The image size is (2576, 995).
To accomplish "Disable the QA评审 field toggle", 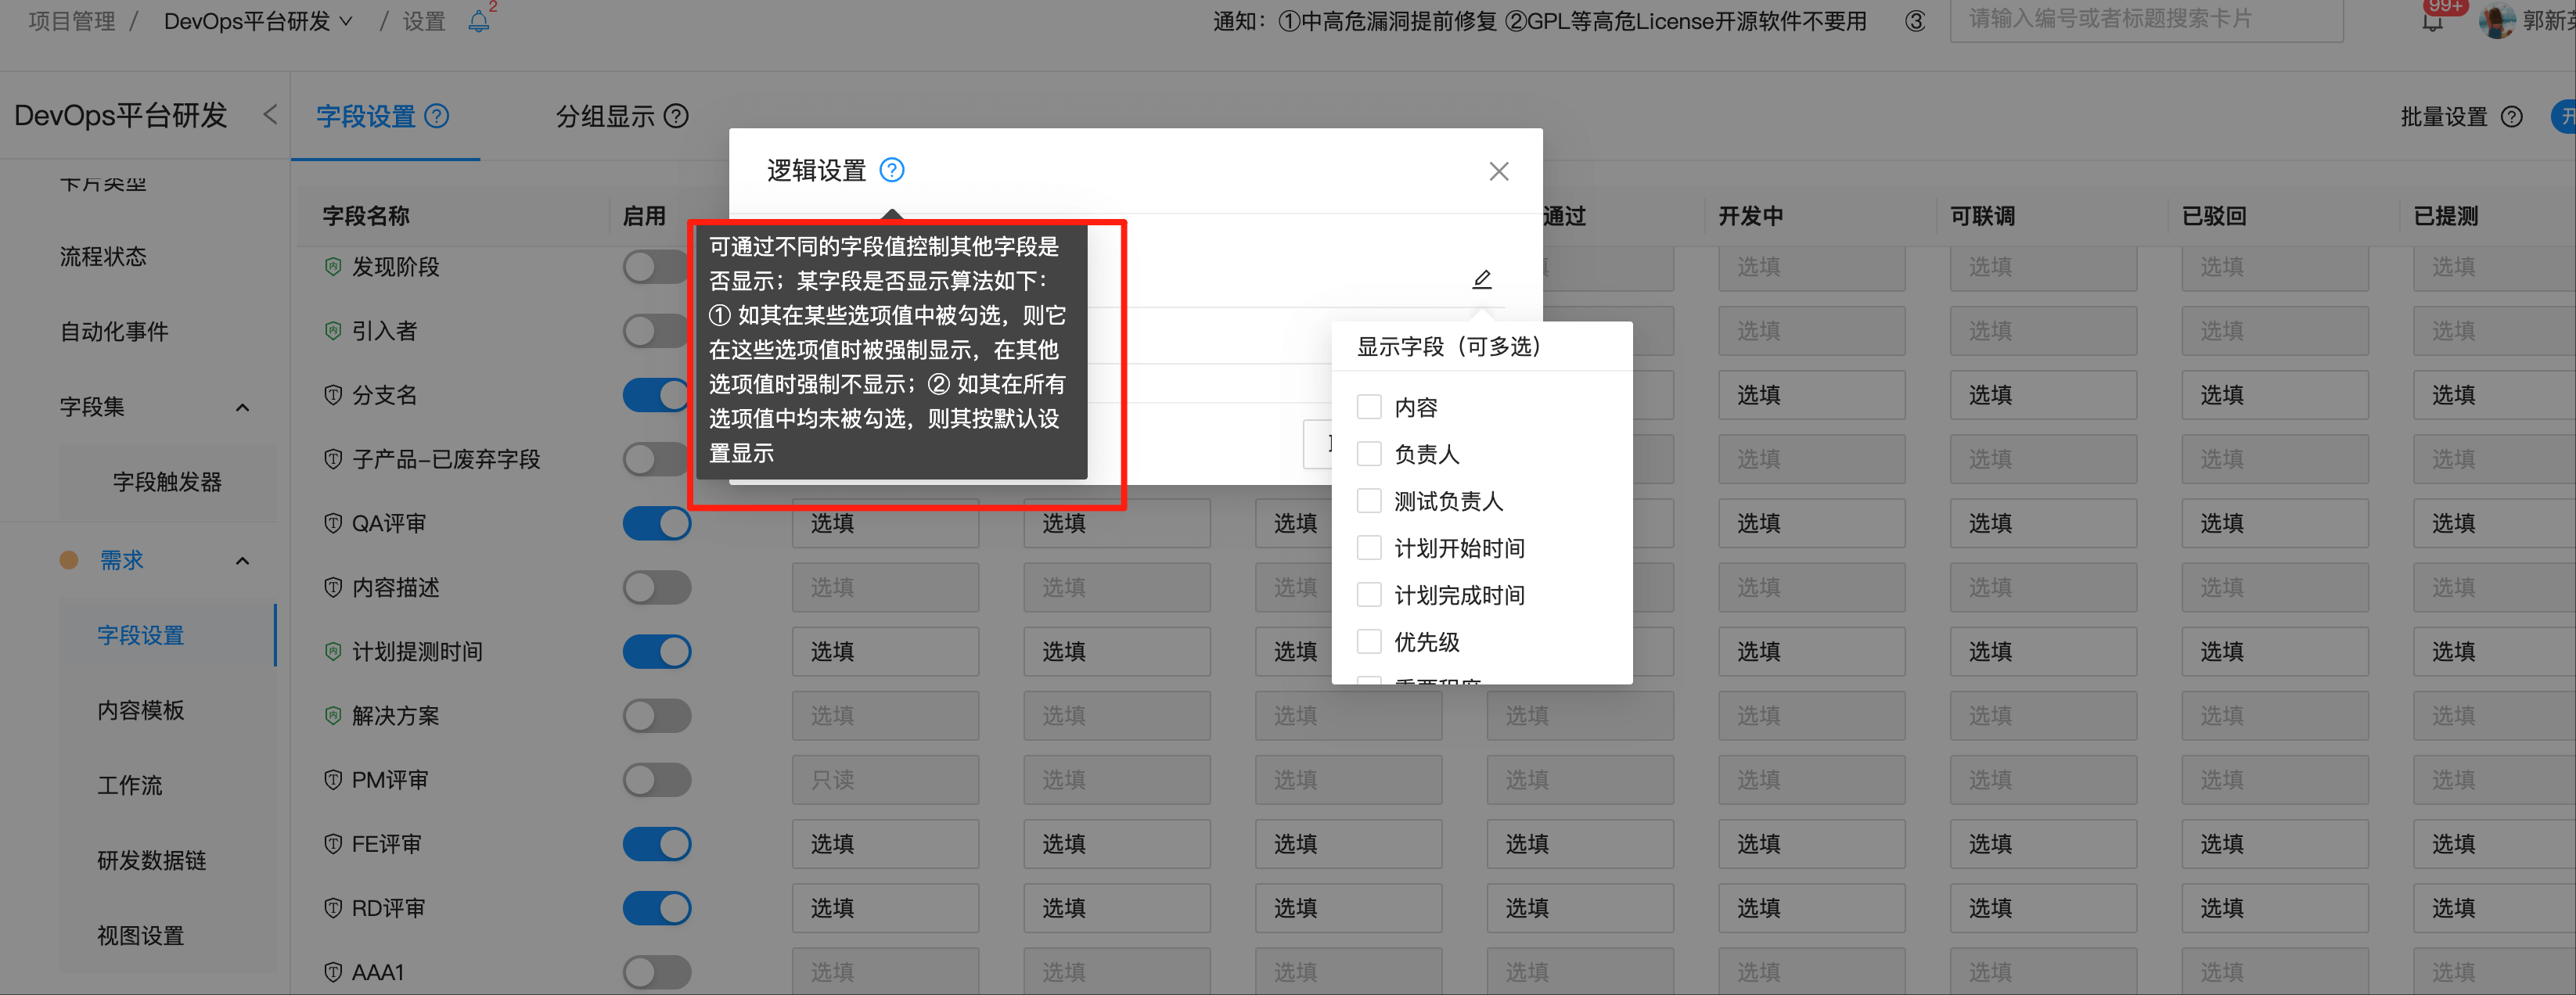I will [x=657, y=522].
